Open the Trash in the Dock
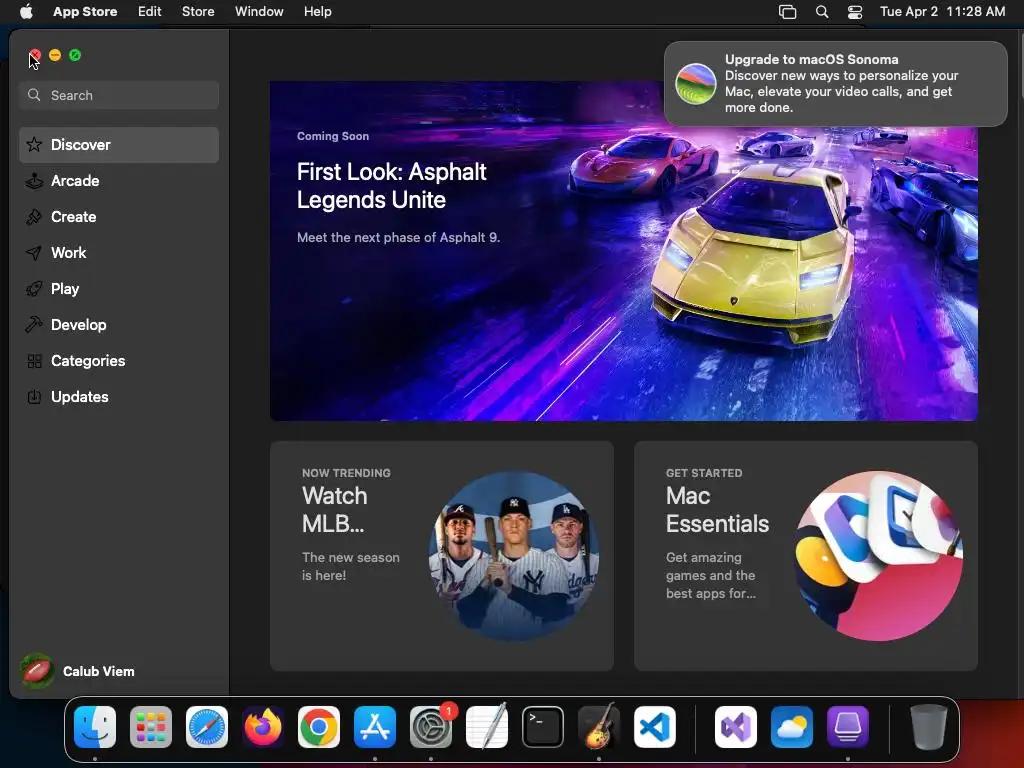 coord(928,727)
